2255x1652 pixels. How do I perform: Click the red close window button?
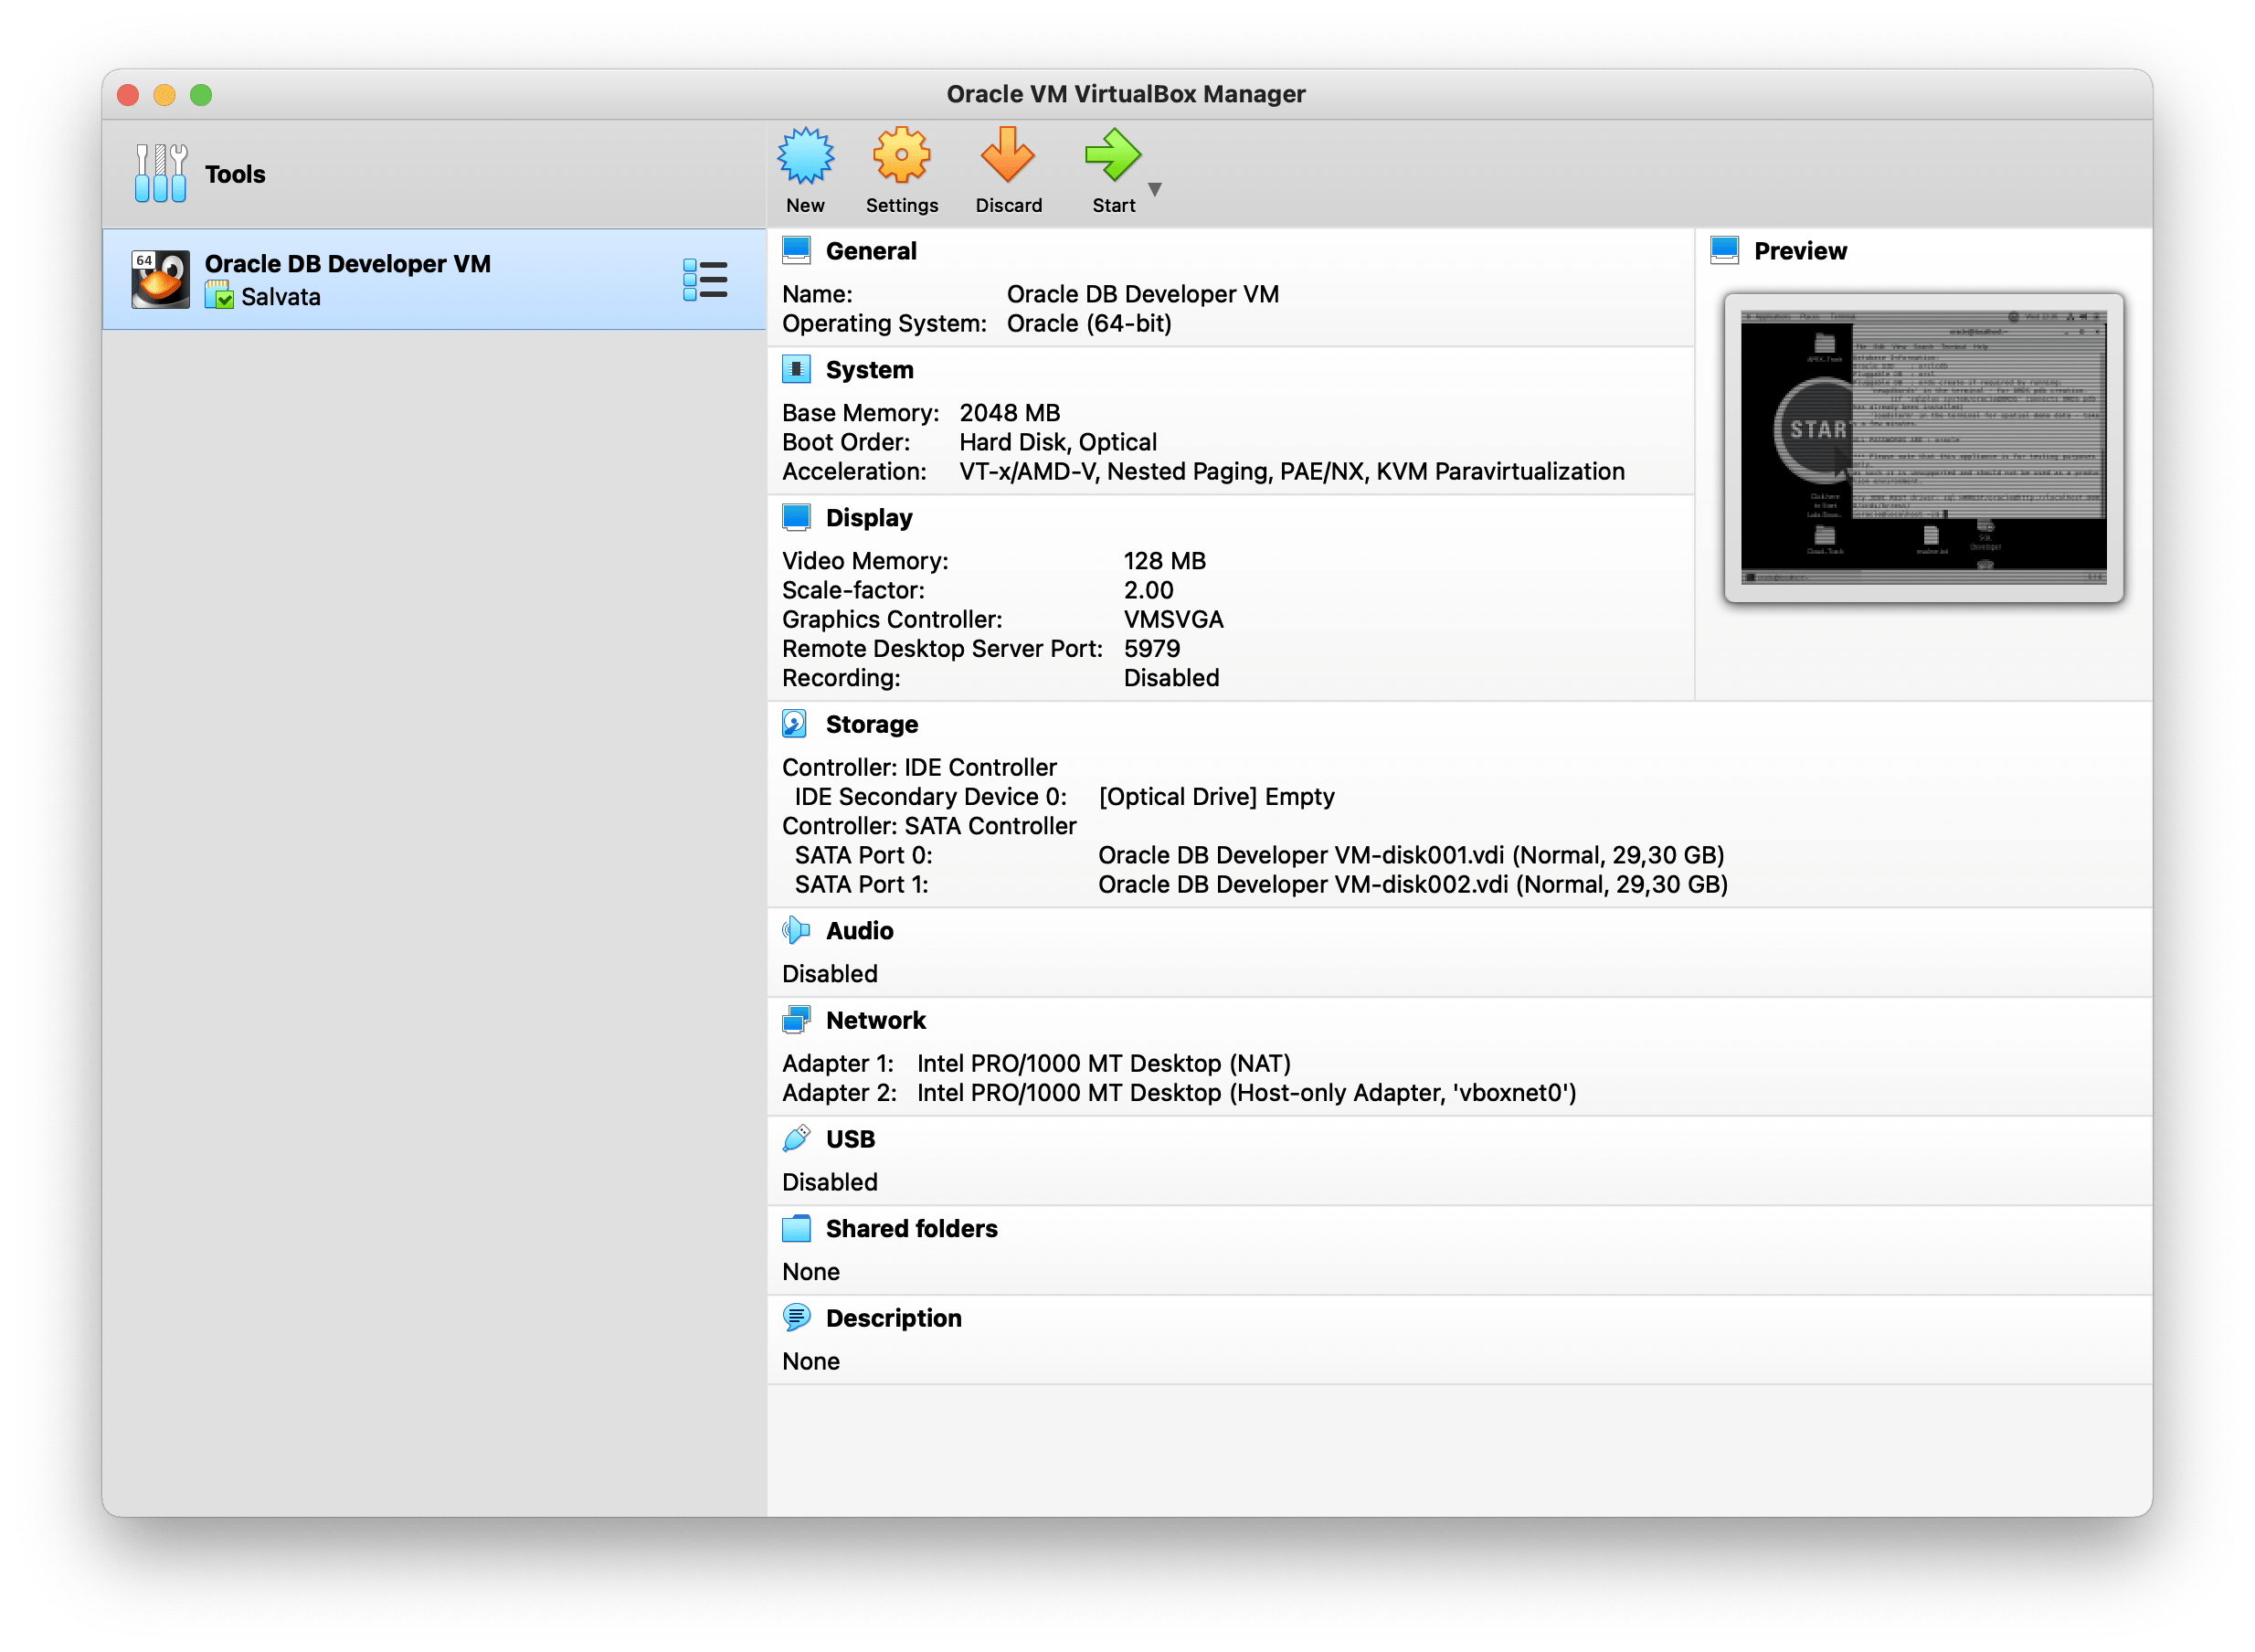click(x=128, y=94)
